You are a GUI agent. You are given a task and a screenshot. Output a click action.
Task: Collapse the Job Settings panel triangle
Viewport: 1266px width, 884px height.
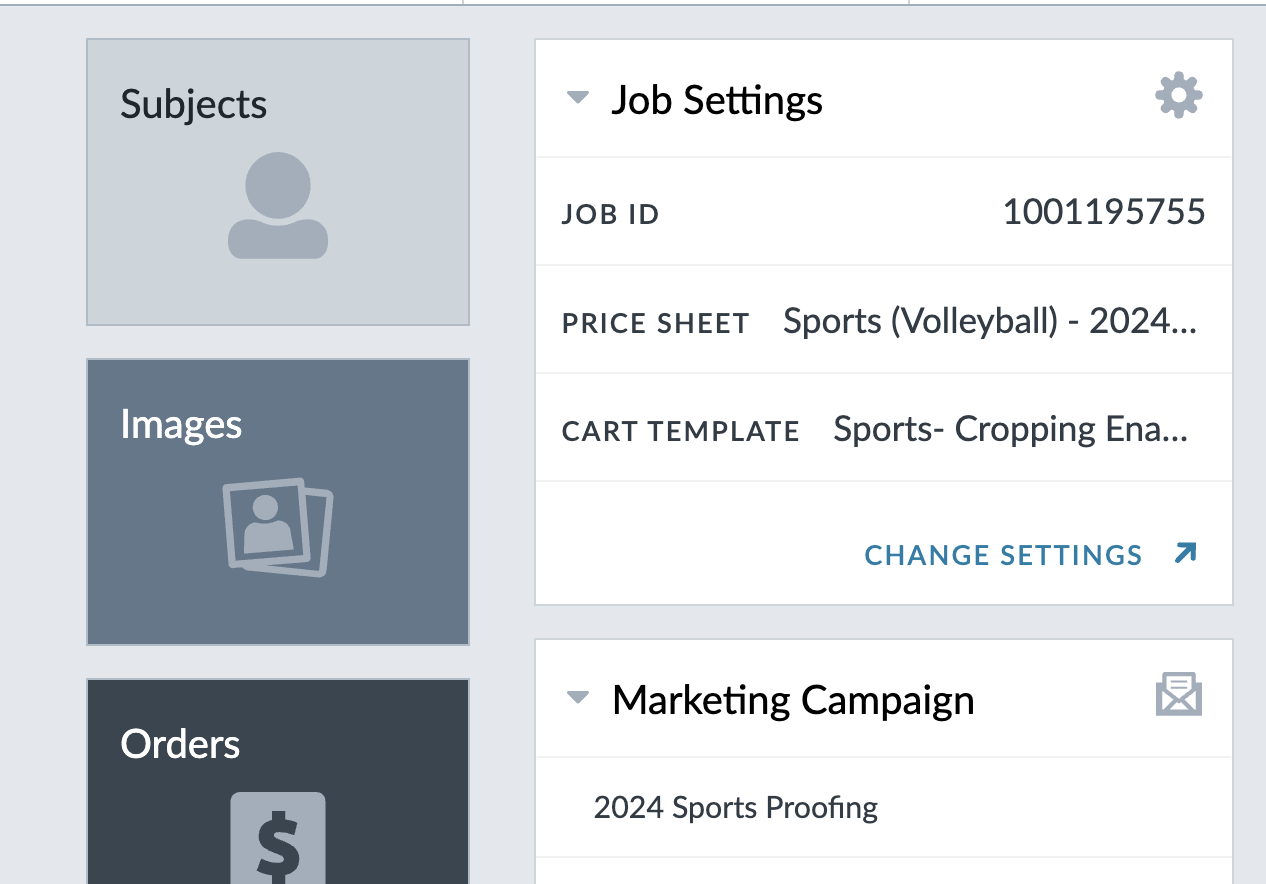click(578, 98)
